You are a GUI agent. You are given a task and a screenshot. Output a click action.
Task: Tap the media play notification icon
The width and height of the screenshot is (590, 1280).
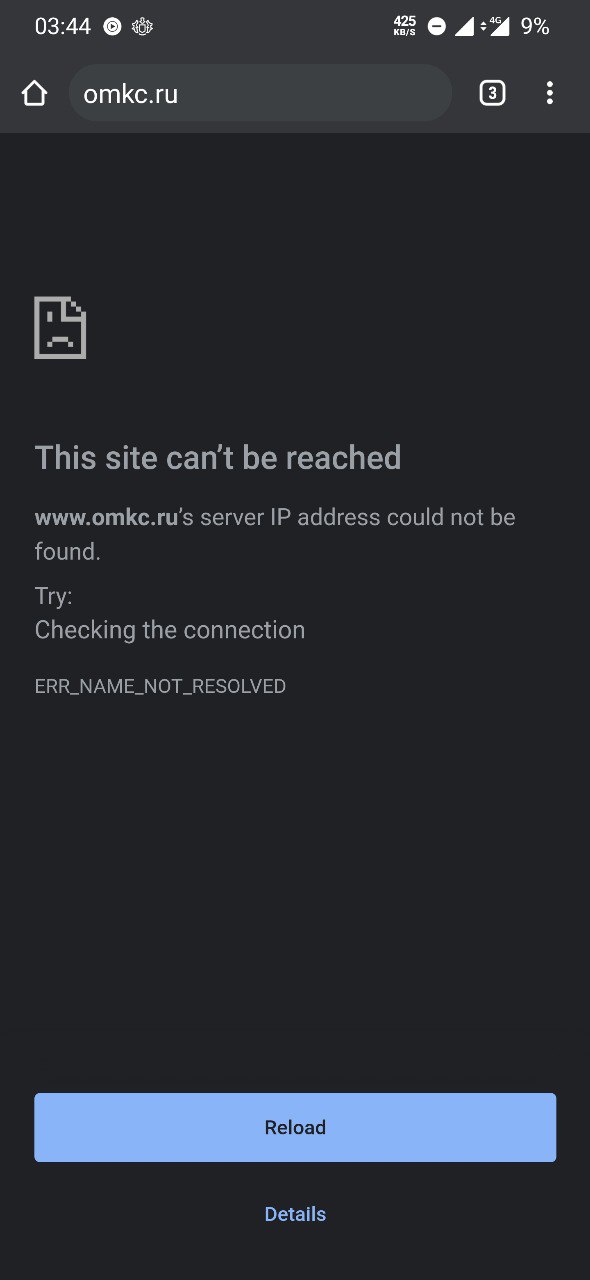(113, 27)
